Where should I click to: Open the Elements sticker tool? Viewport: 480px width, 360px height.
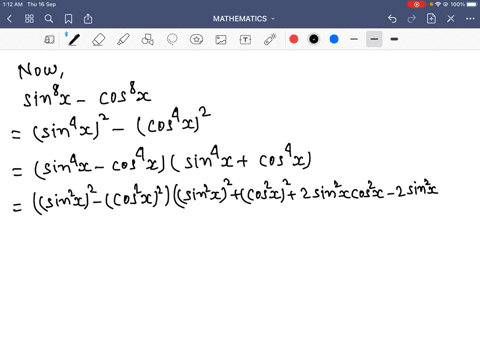pyautogui.click(x=196, y=39)
